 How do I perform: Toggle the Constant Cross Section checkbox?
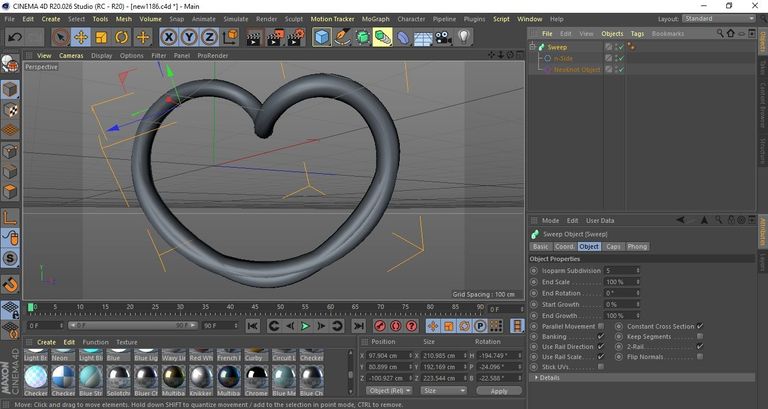(700, 326)
